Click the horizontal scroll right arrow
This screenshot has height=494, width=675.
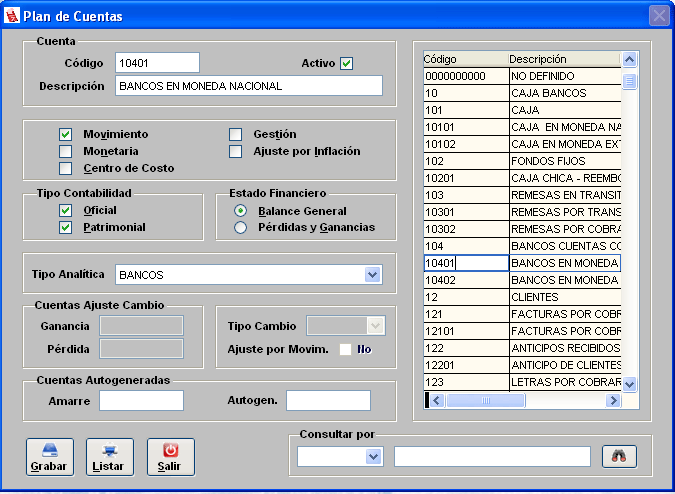tap(613, 401)
